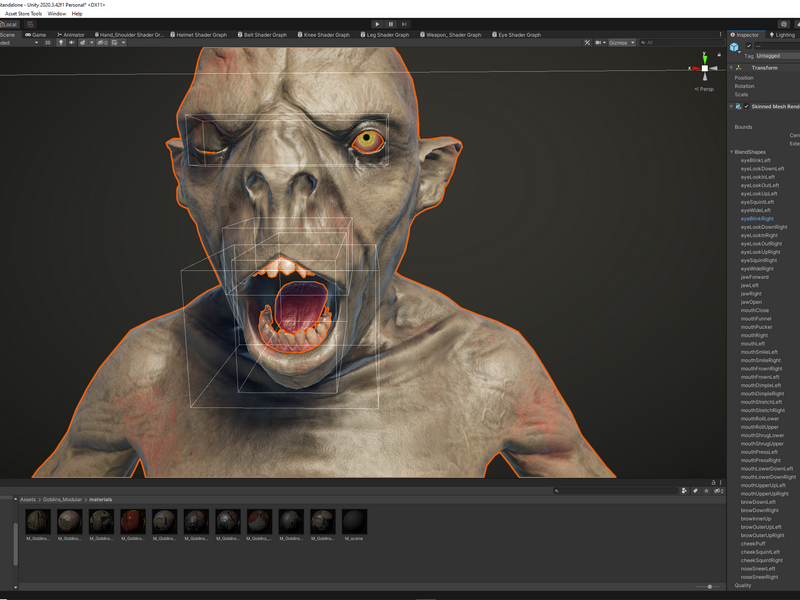This screenshot has height=600, width=800.
Task: Select the jawOpen blendshape label
Action: [751, 302]
